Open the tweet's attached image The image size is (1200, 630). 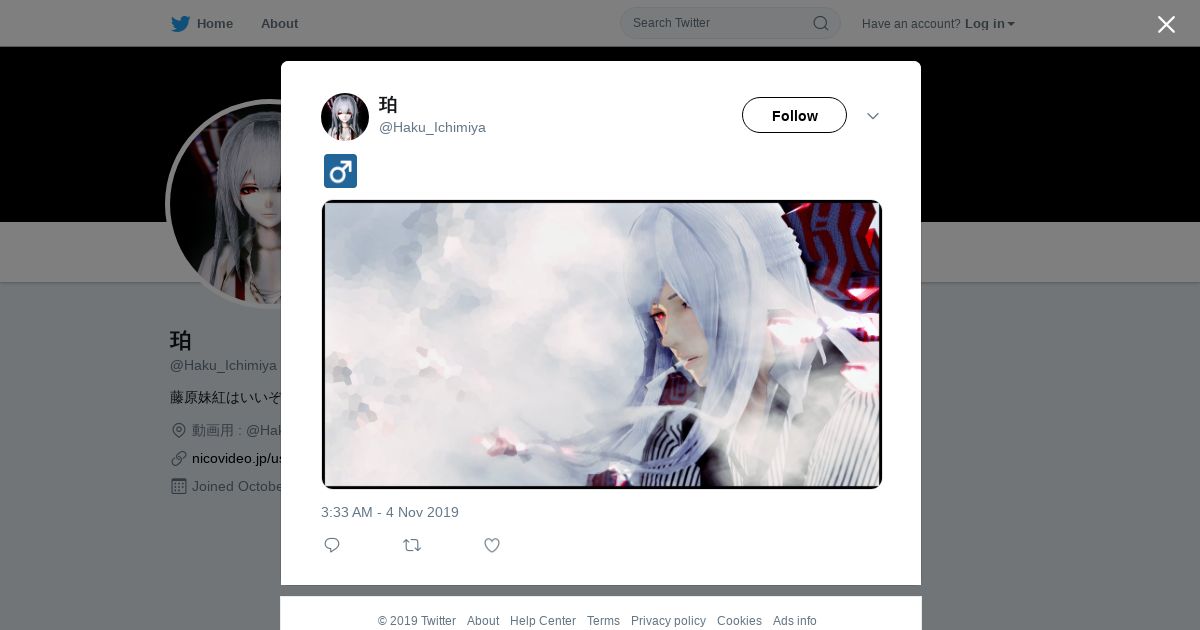[x=601, y=344]
